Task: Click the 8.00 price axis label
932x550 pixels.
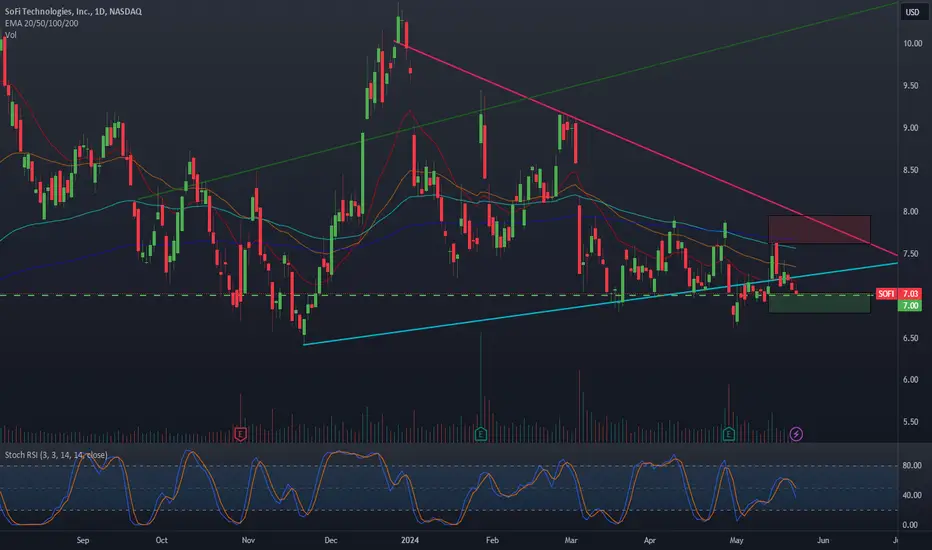Action: pyautogui.click(x=911, y=212)
